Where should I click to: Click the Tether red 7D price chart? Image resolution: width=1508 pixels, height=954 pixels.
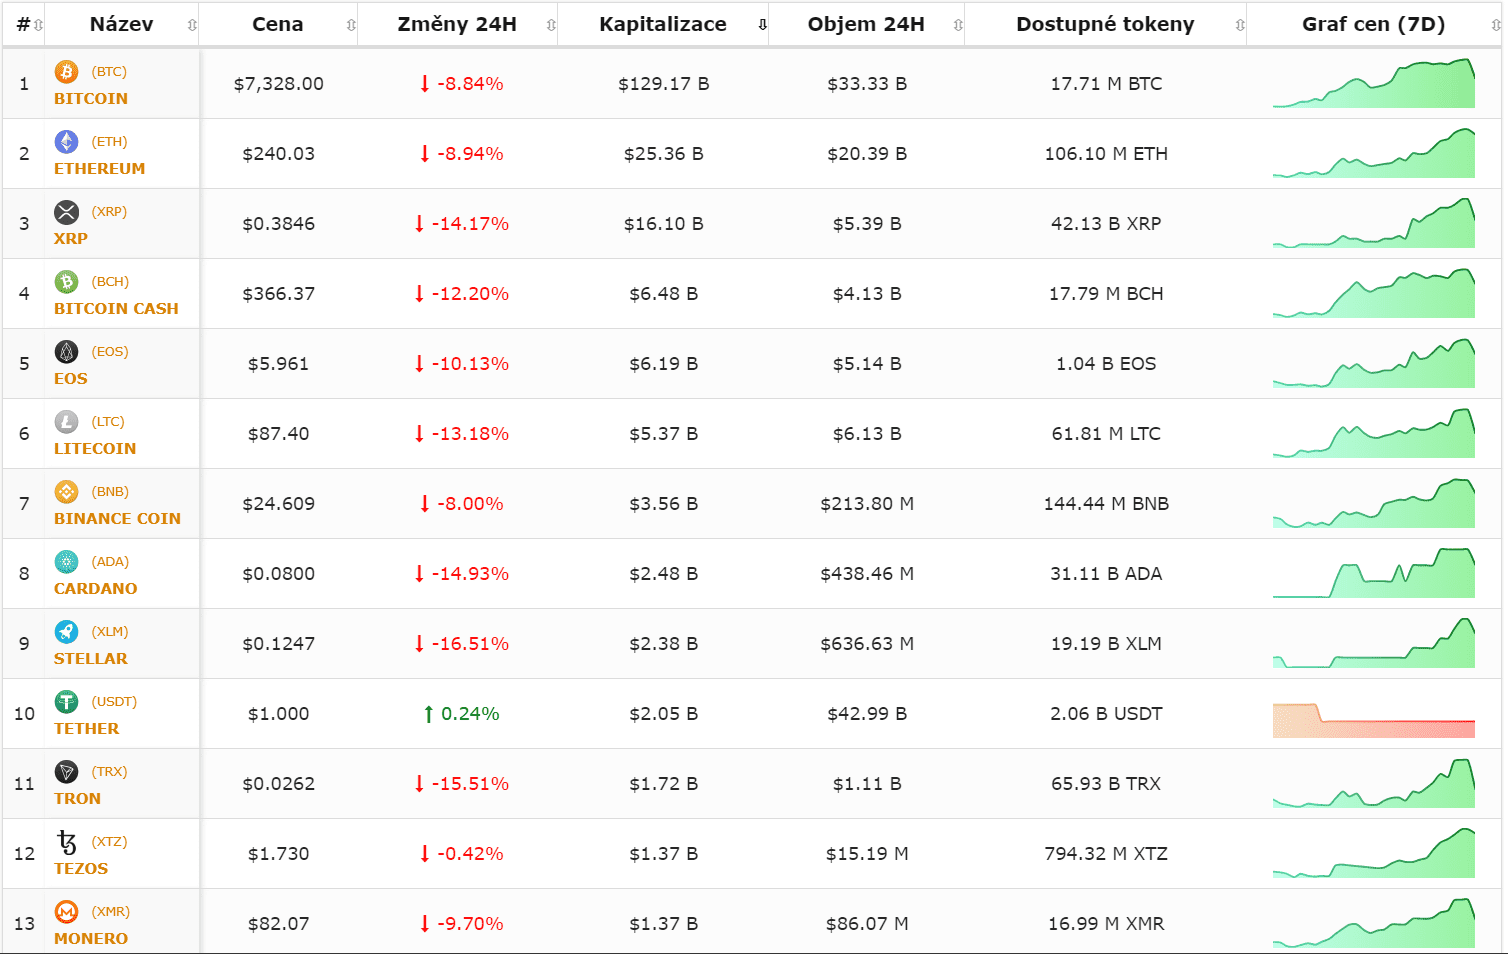click(1373, 720)
